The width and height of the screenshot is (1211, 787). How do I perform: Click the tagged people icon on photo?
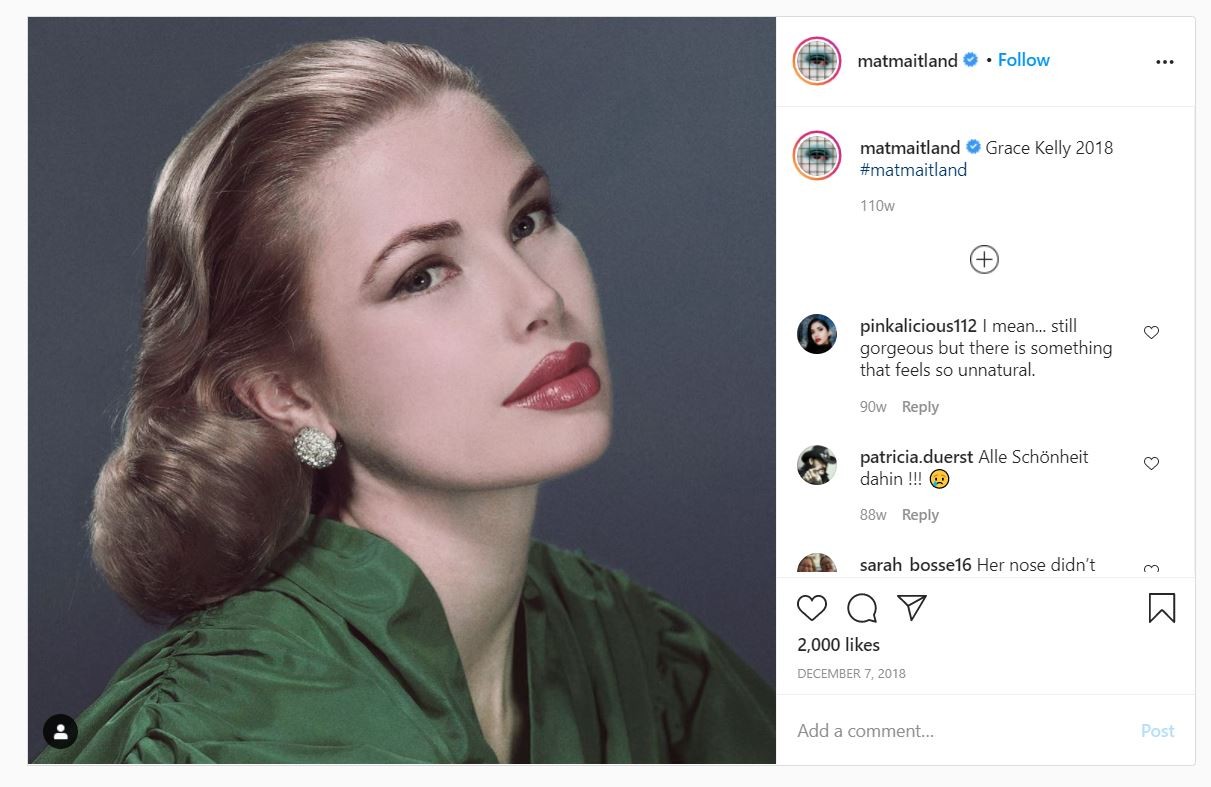[60, 732]
